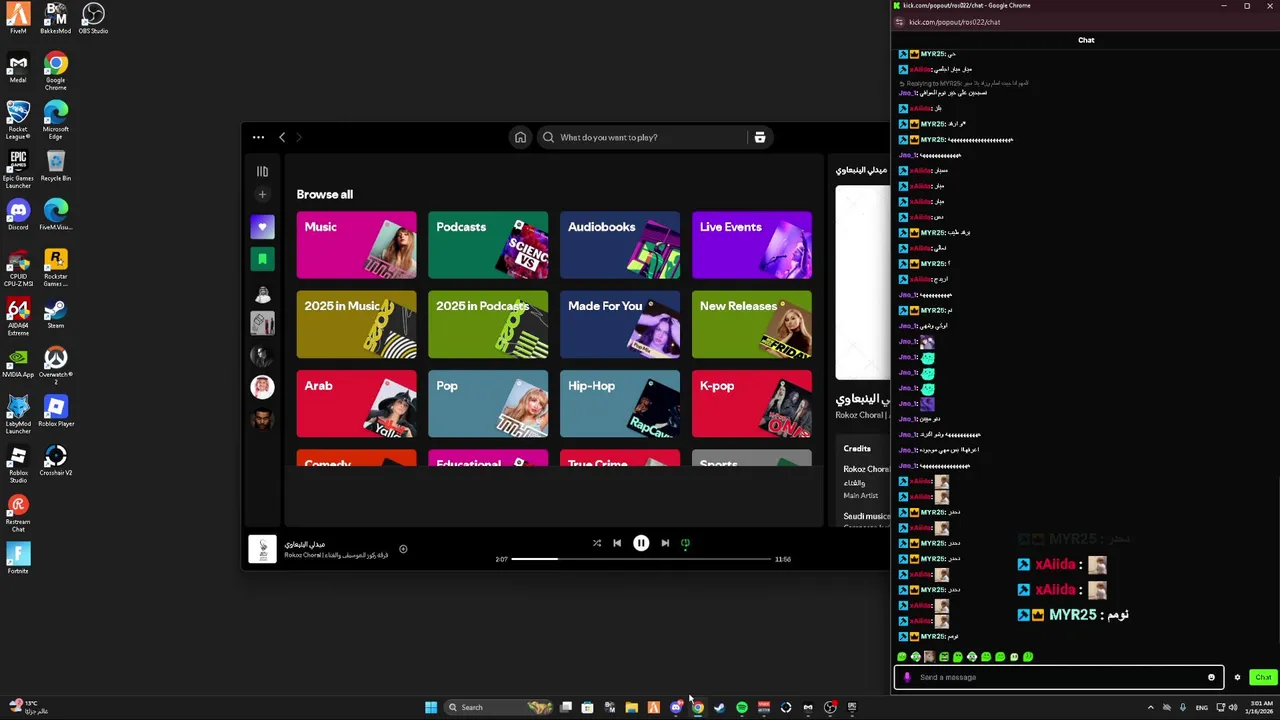Open the Live Events browse tile
The image size is (1280, 720).
point(752,245)
